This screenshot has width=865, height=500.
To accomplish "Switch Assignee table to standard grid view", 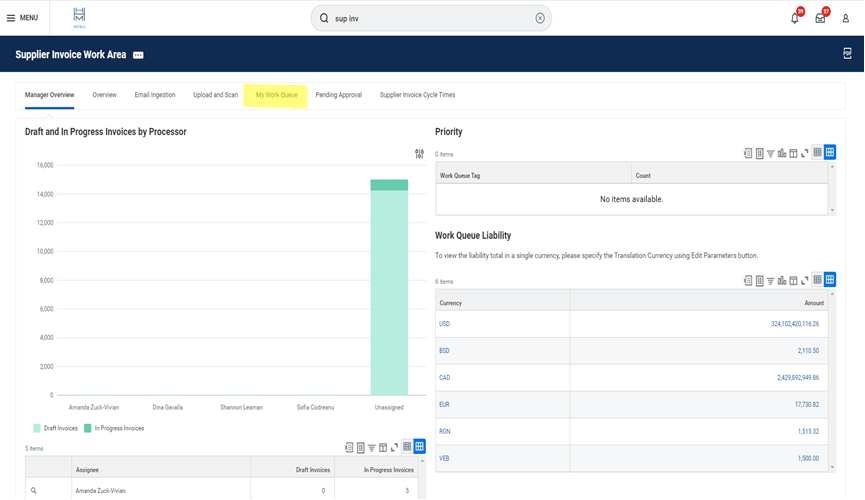I will [x=419, y=446].
